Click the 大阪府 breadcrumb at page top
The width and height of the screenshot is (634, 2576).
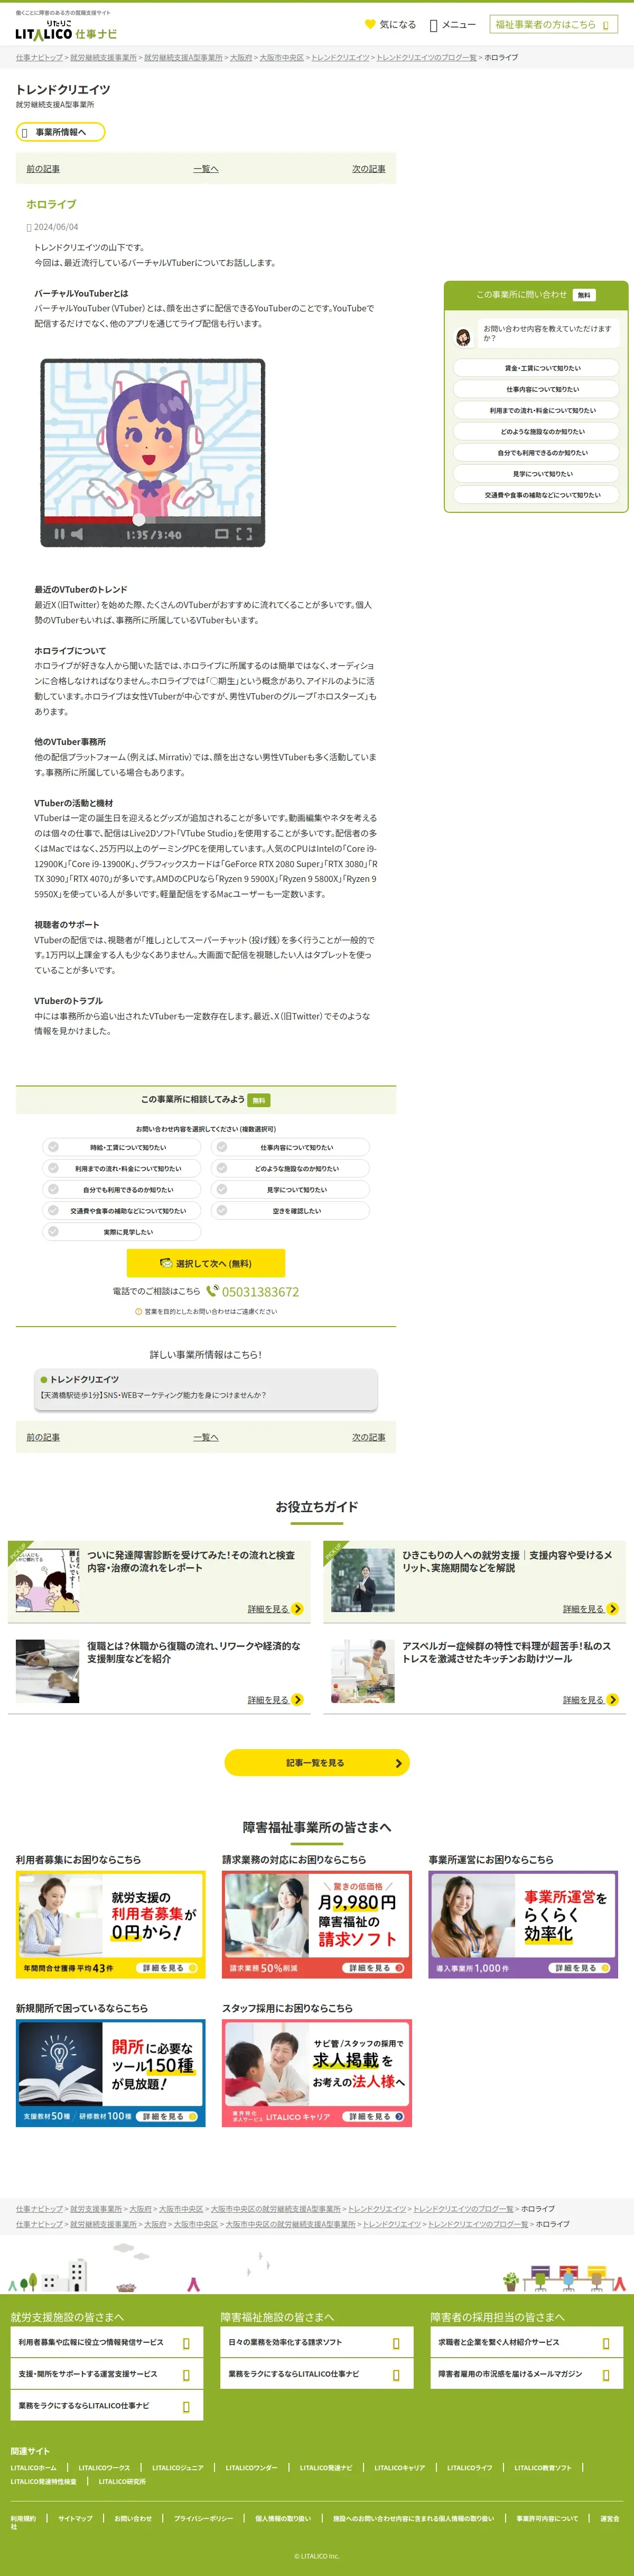pyautogui.click(x=241, y=58)
